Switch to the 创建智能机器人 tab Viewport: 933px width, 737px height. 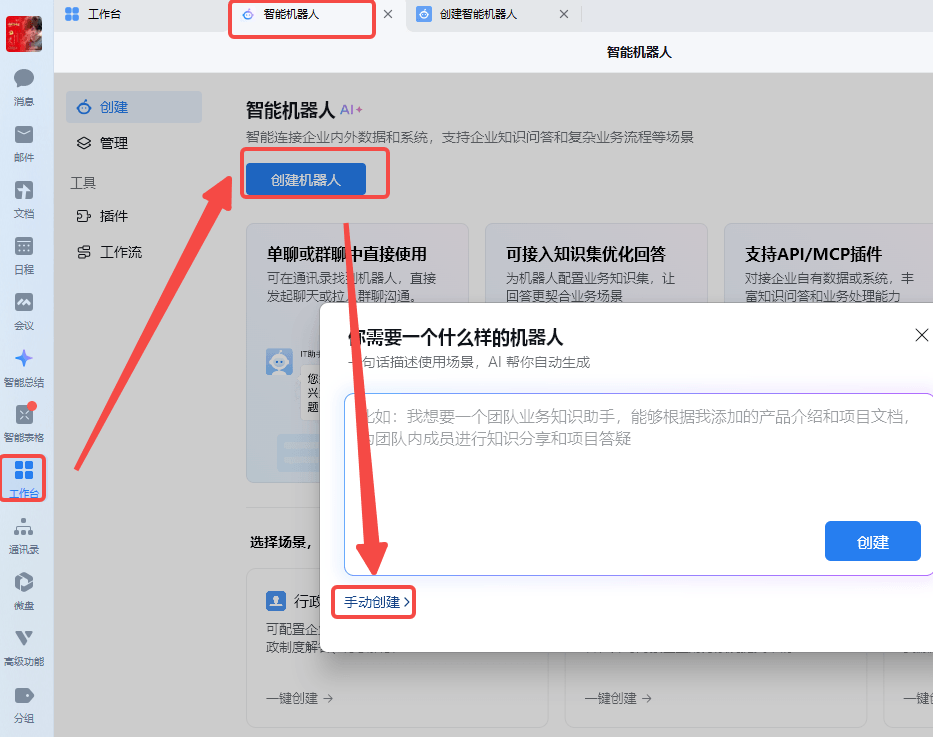pos(478,14)
